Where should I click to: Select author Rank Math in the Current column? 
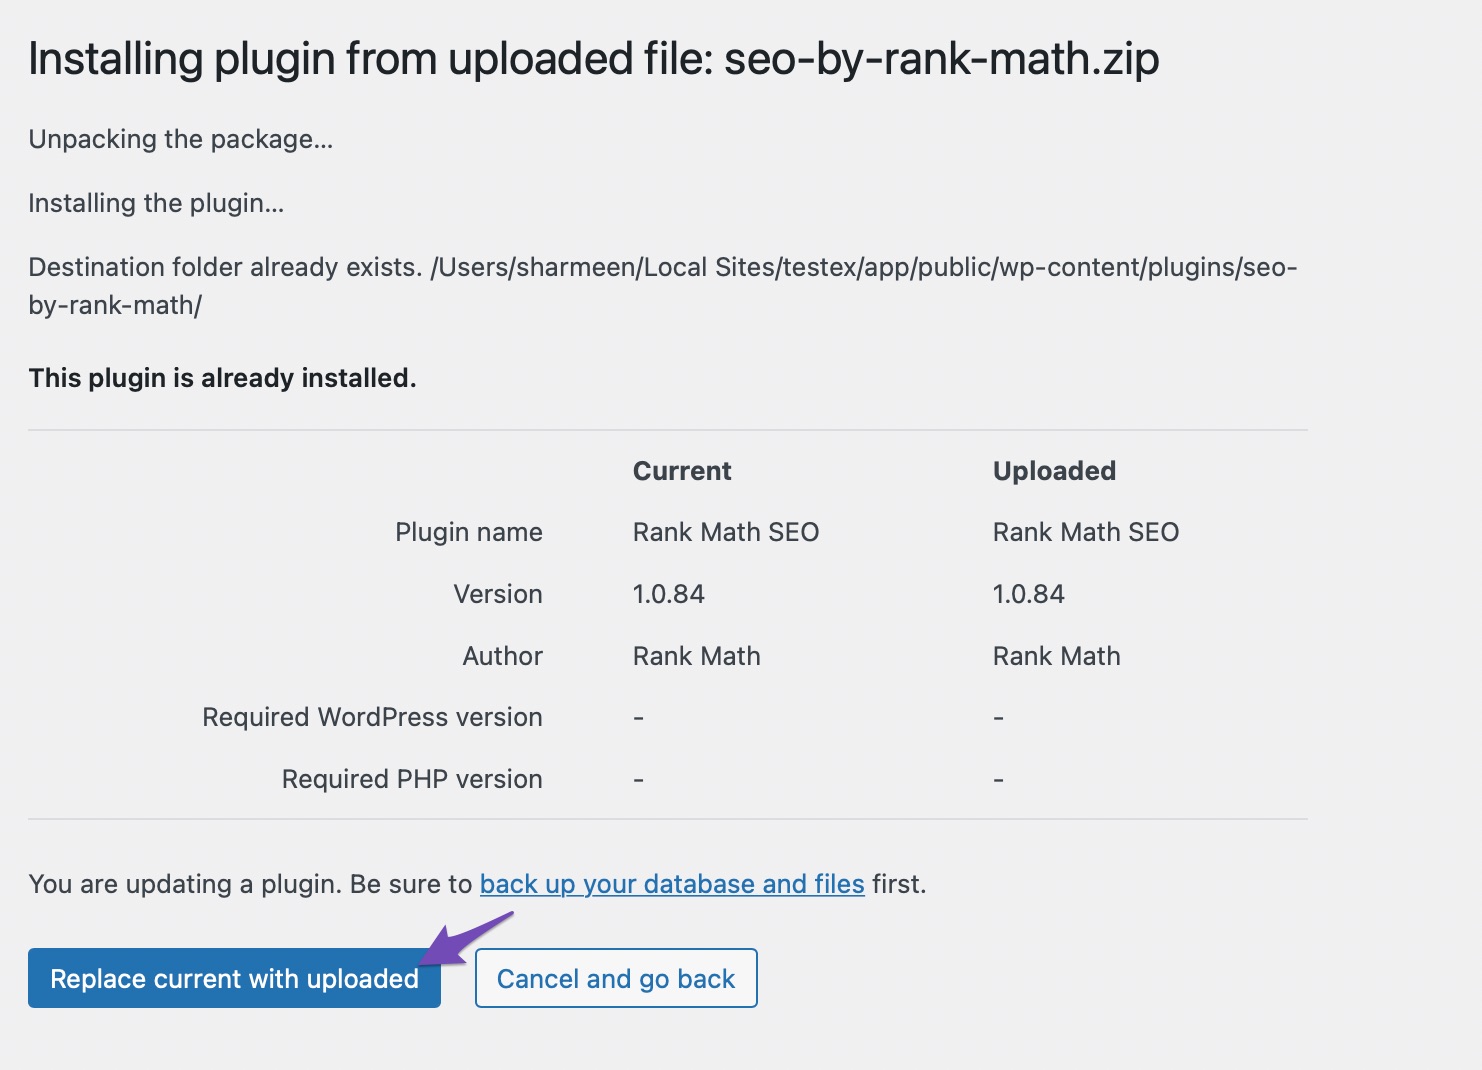click(x=697, y=656)
